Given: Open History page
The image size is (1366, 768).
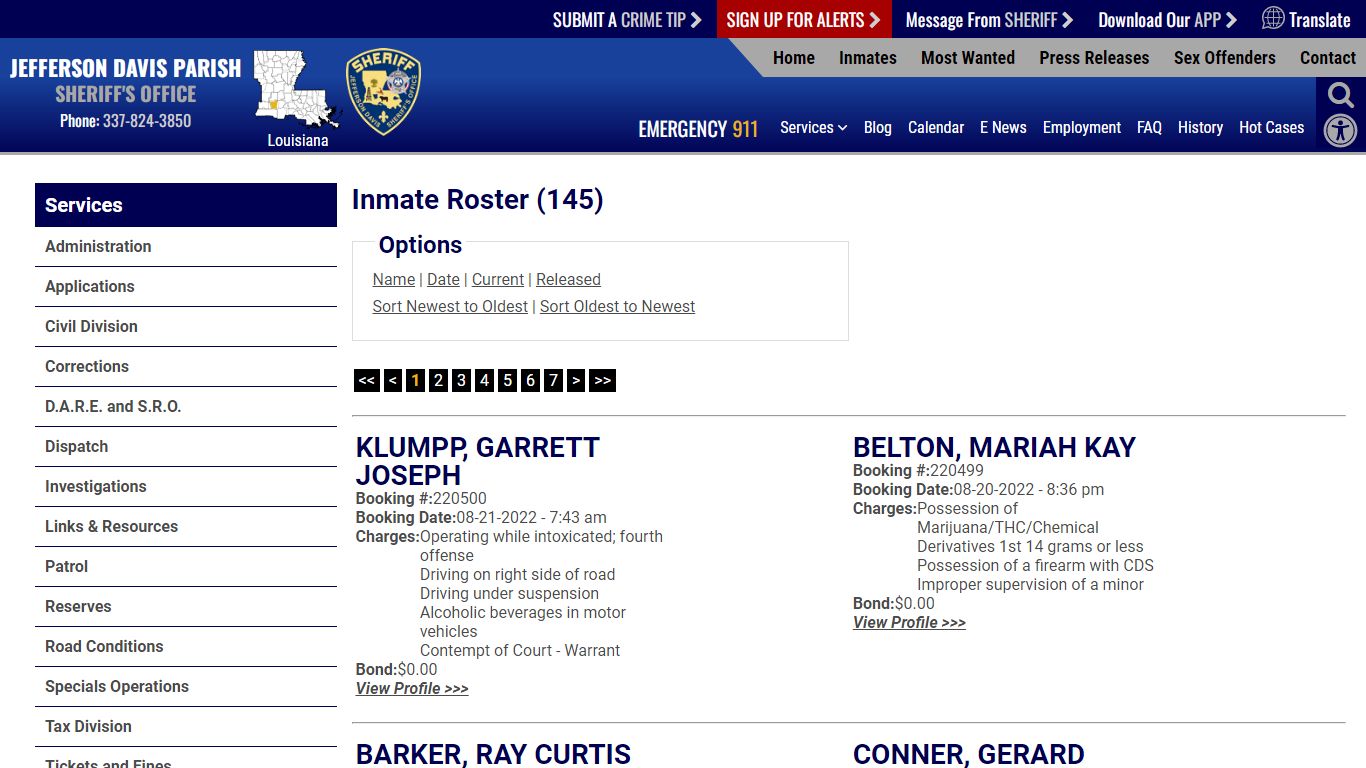Looking at the screenshot, I should [1200, 127].
